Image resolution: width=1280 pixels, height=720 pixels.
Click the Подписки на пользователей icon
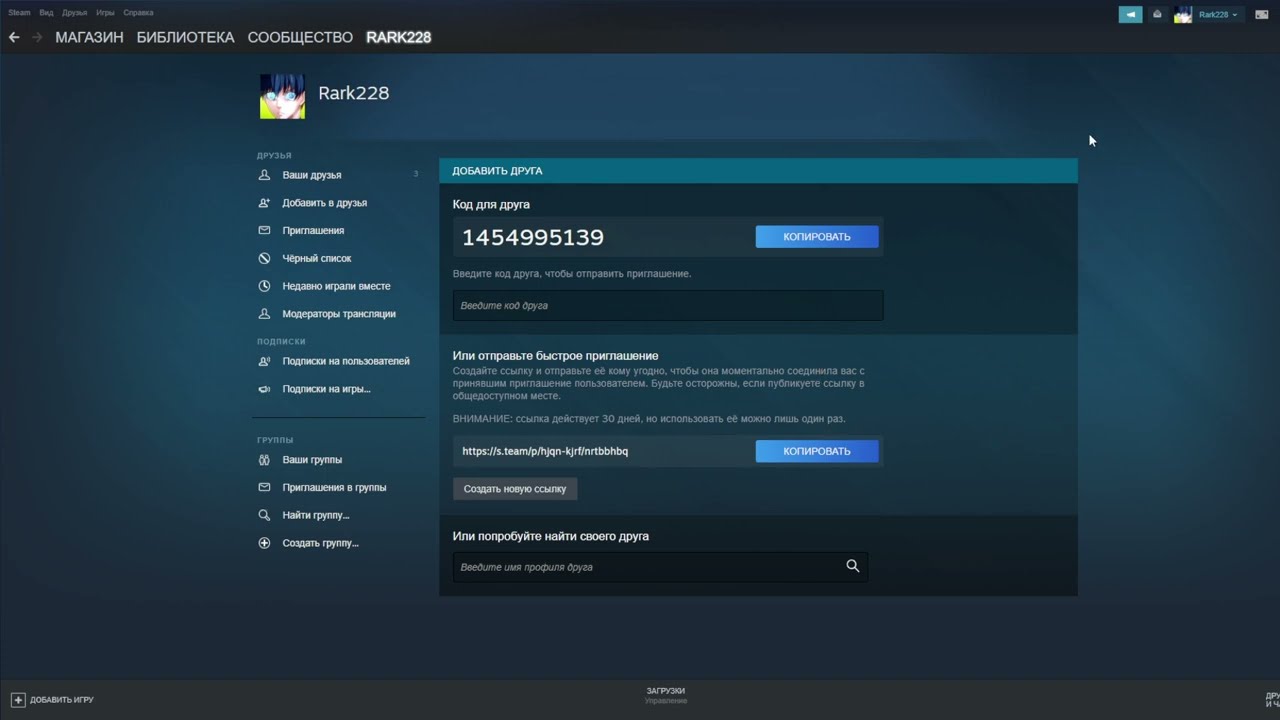click(264, 361)
